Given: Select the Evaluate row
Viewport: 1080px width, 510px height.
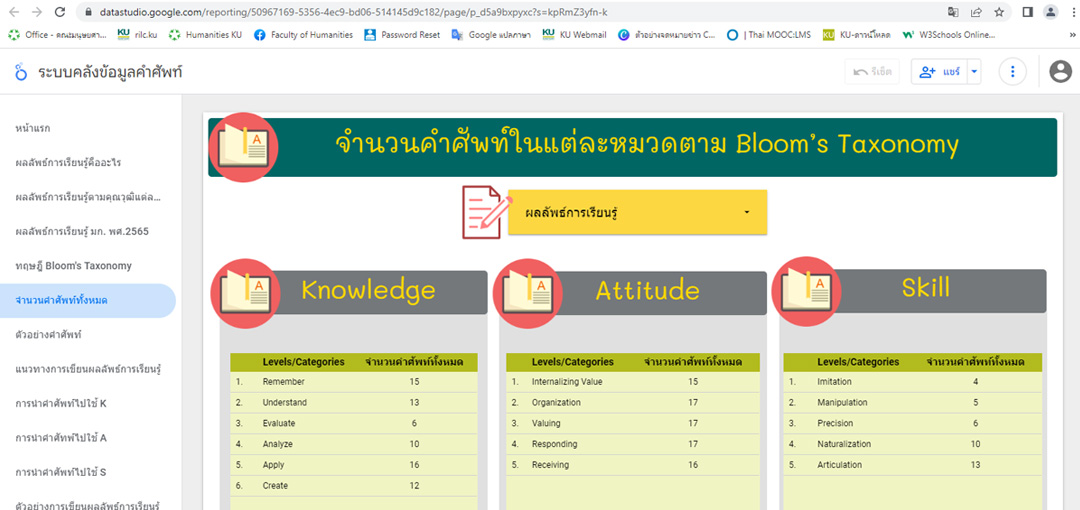Looking at the screenshot, I should coord(353,423).
